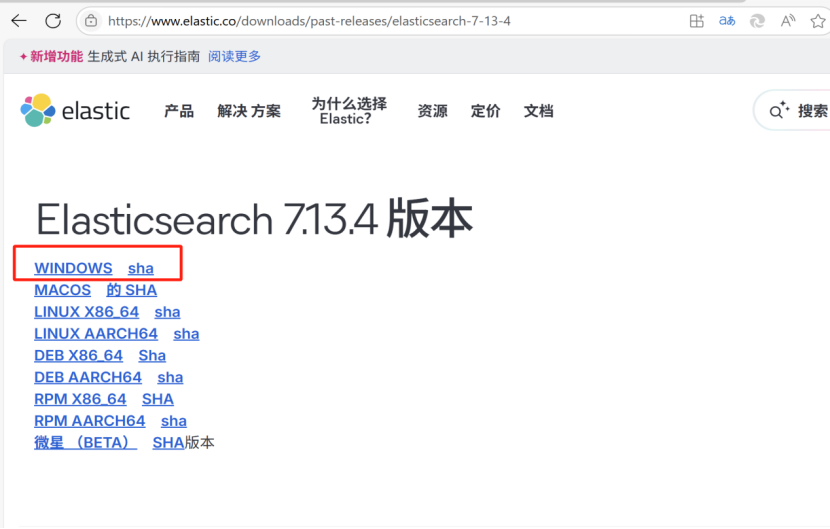
Task: Open the 资源 menu
Action: [x=432, y=111]
